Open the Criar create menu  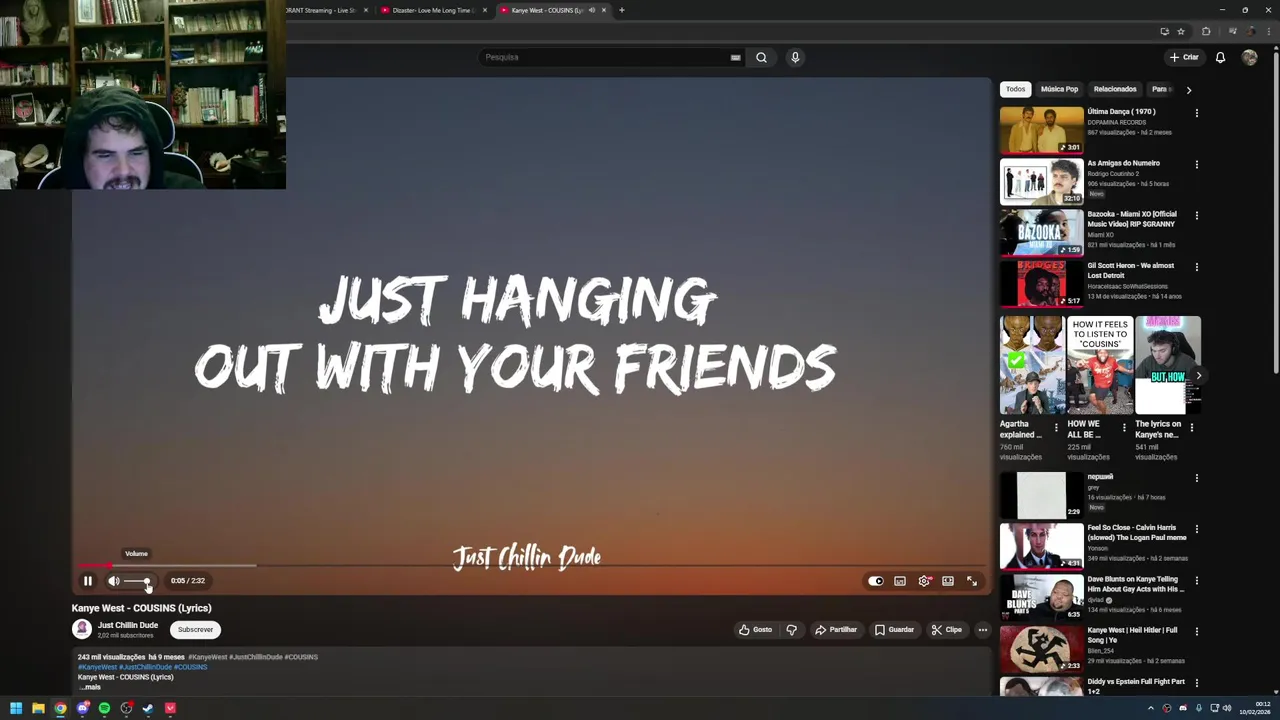pyautogui.click(x=1184, y=57)
